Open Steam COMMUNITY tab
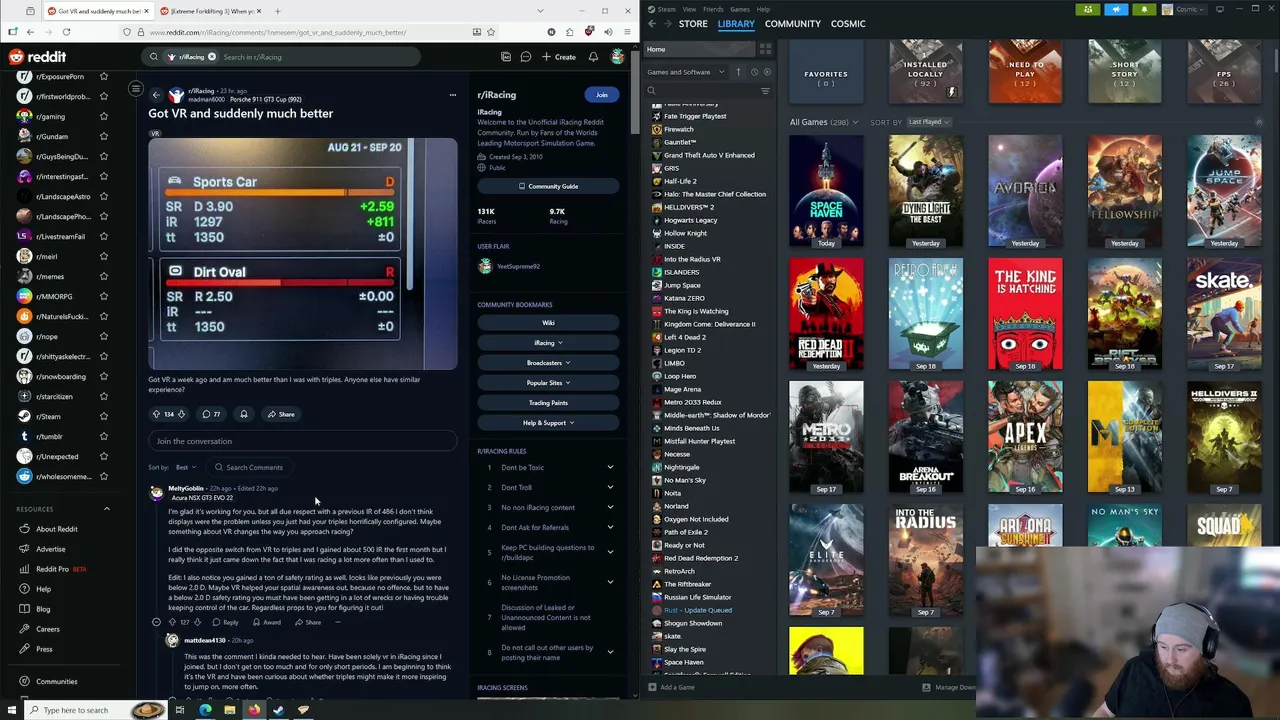The height and width of the screenshot is (720, 1280). [x=793, y=24]
